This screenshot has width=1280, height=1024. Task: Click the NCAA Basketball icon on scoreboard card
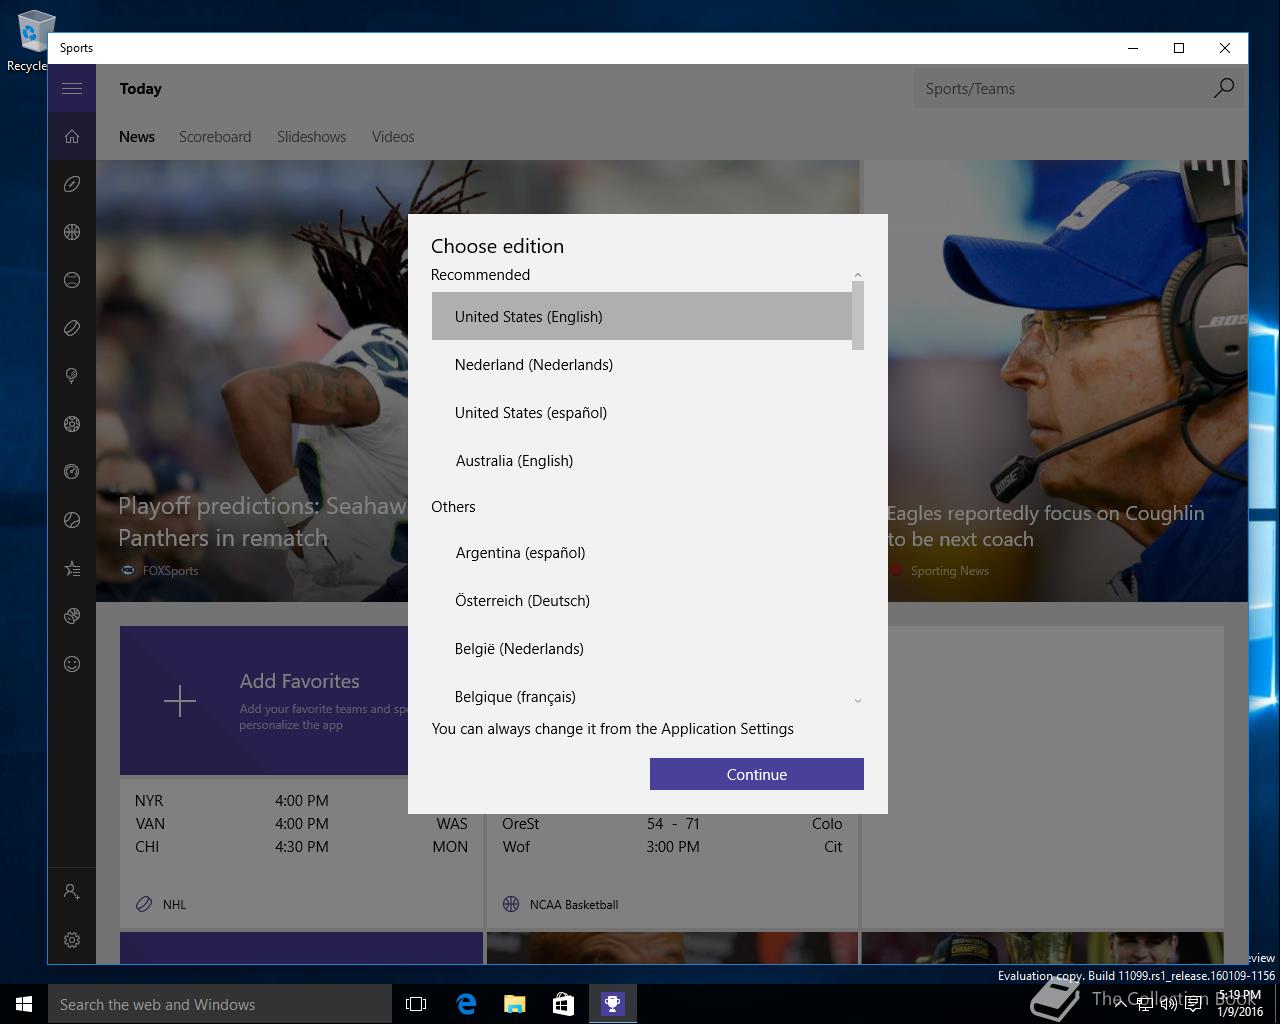pyautogui.click(x=511, y=904)
